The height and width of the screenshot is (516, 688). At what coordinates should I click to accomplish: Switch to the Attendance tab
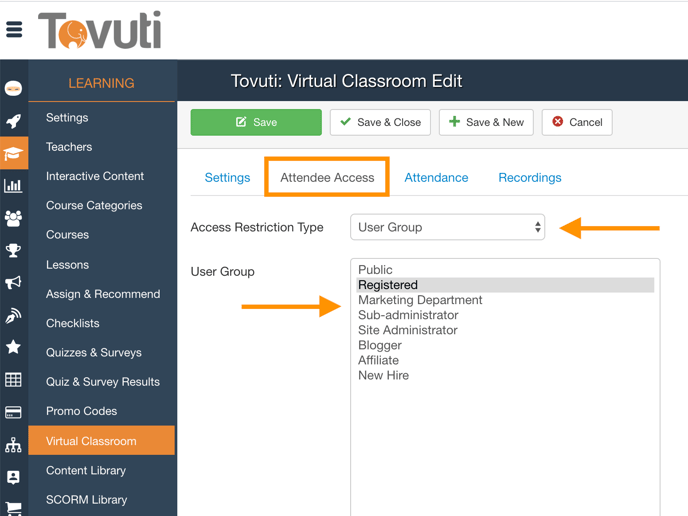[436, 178]
